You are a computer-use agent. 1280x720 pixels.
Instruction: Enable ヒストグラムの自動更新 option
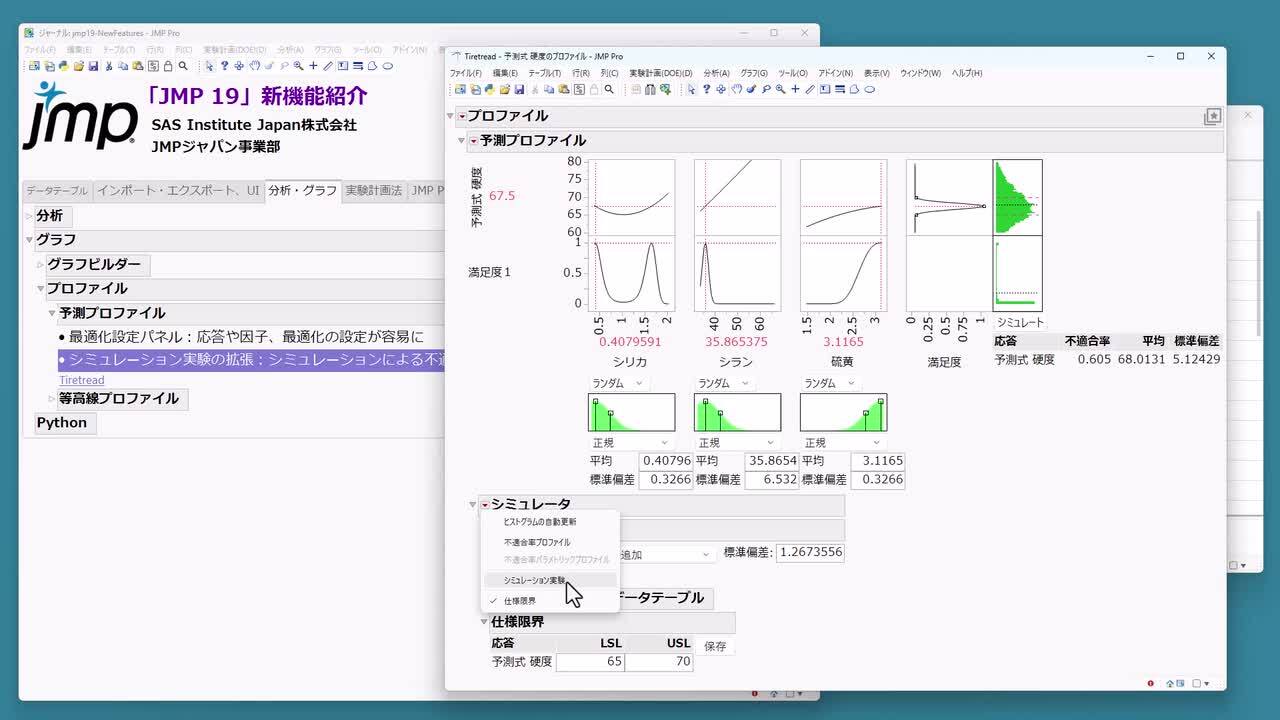541,521
